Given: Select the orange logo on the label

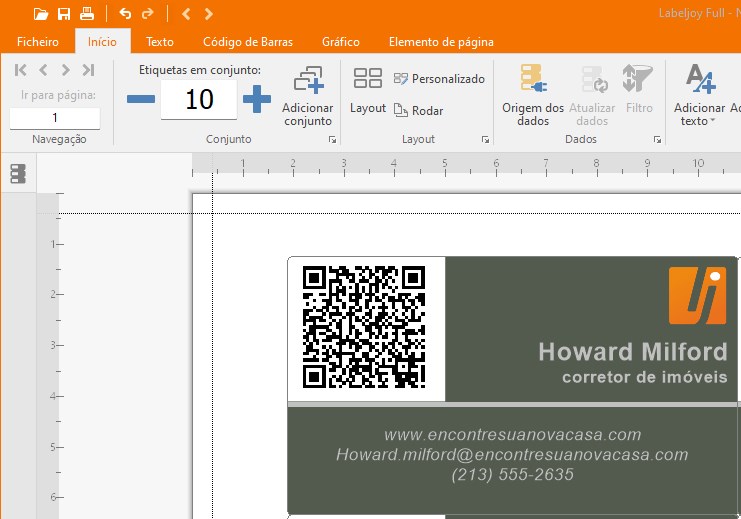Looking at the screenshot, I should pos(698,295).
